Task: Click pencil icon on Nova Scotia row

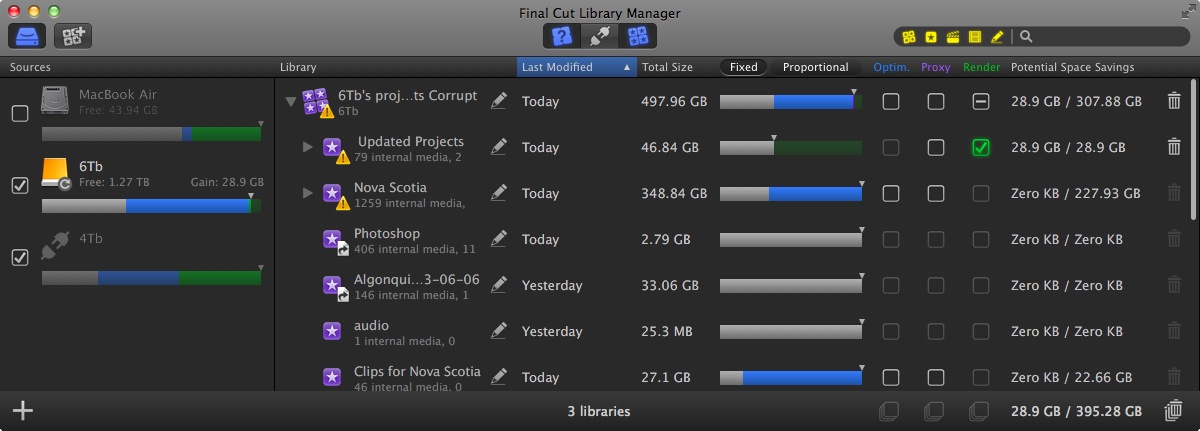Action: 499,192
